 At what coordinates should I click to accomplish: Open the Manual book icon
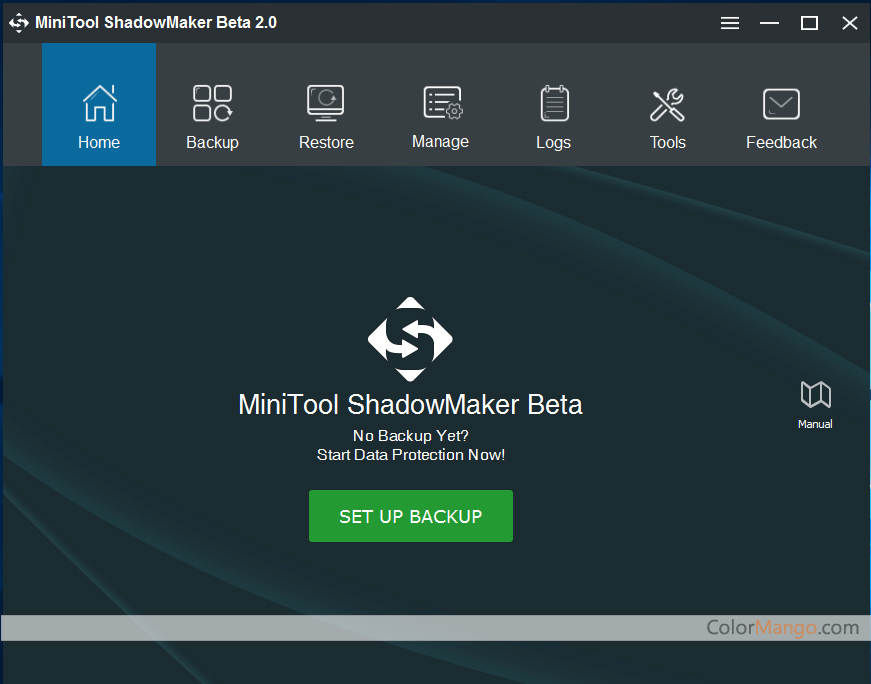(815, 395)
